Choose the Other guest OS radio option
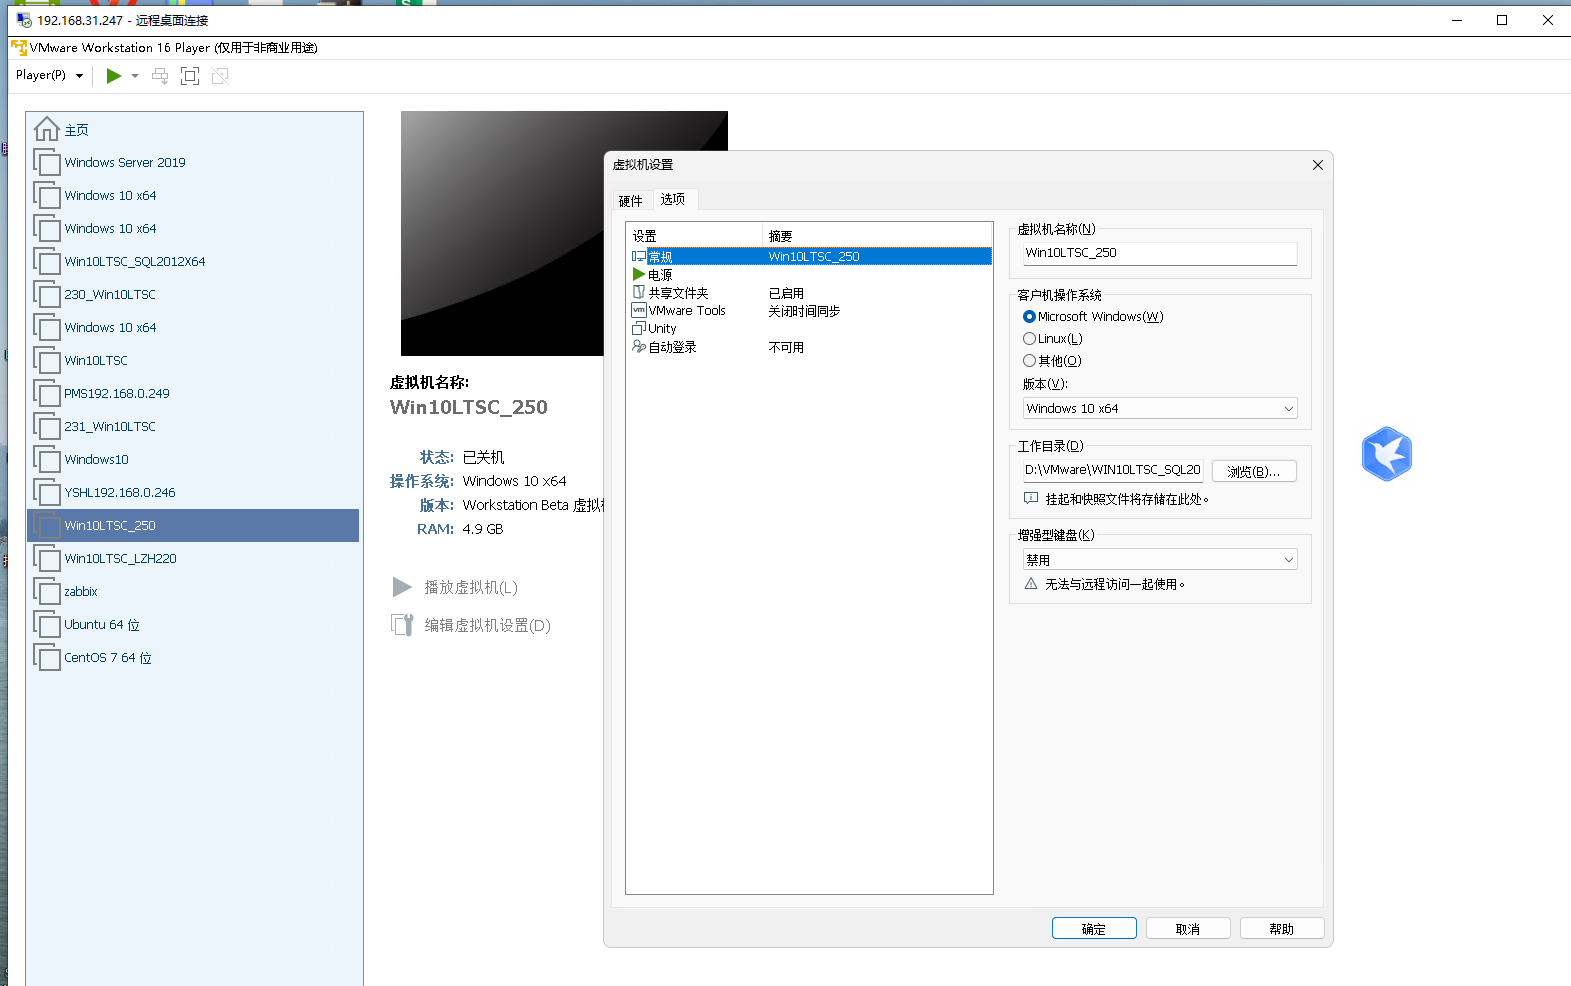Screen dimensions: 1571x986 pos(1029,361)
